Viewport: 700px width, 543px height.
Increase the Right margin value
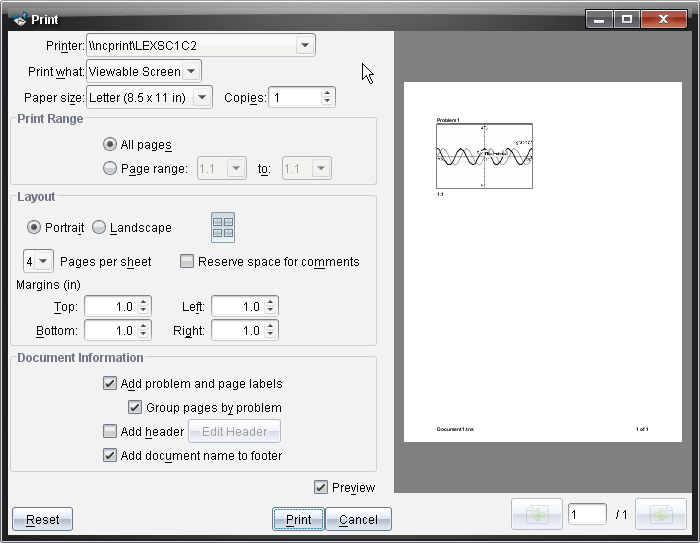271,325
